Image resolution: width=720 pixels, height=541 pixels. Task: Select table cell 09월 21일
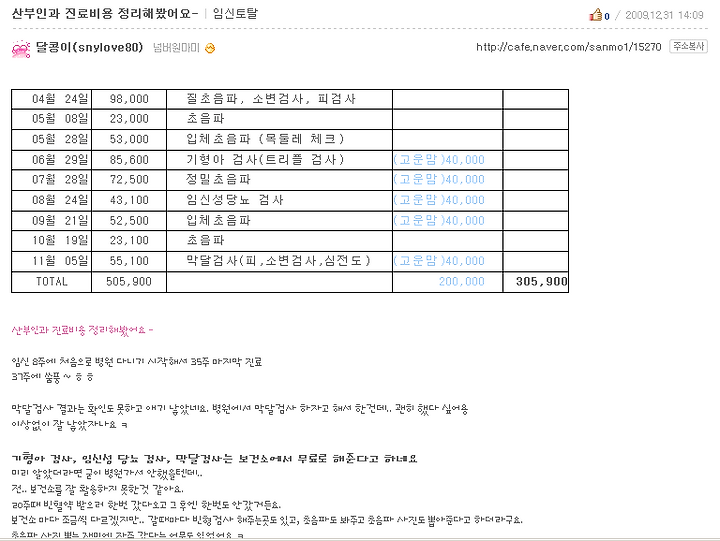pyautogui.click(x=51, y=221)
